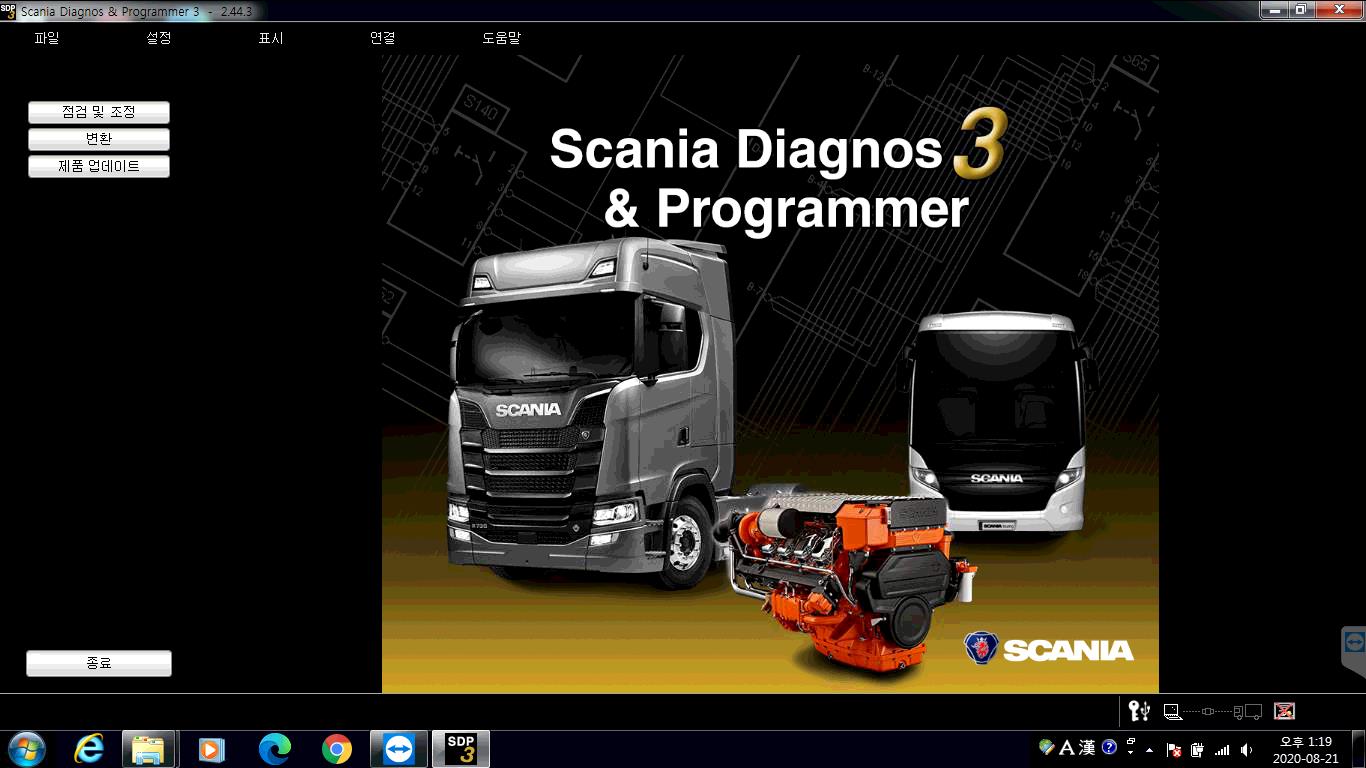Open the Action Center flag icon
The height and width of the screenshot is (768, 1366).
point(1175,749)
